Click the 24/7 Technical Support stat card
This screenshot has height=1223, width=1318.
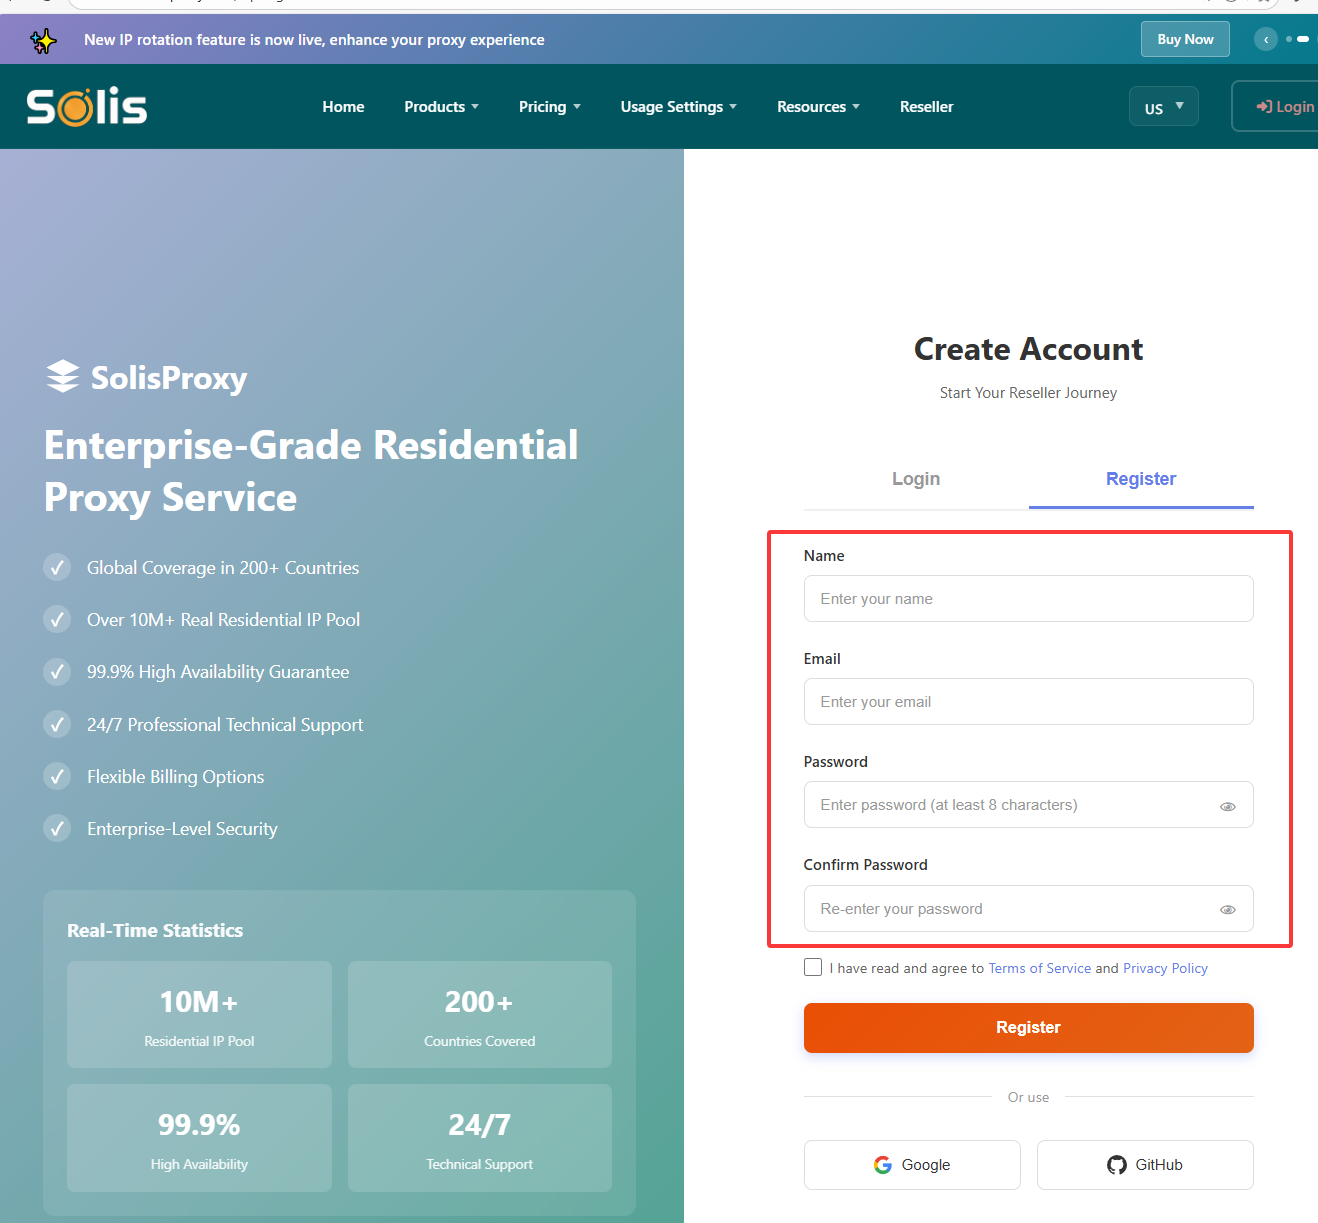point(480,1138)
